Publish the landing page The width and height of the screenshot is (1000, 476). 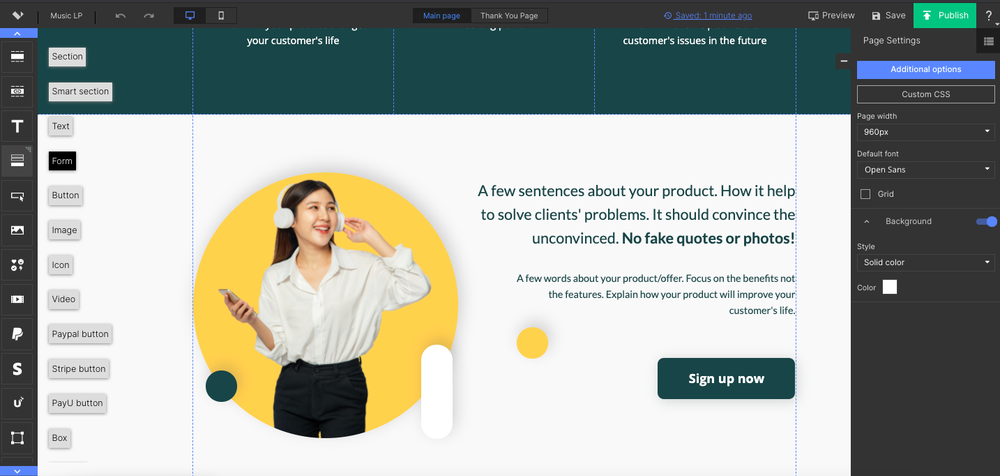[945, 15]
